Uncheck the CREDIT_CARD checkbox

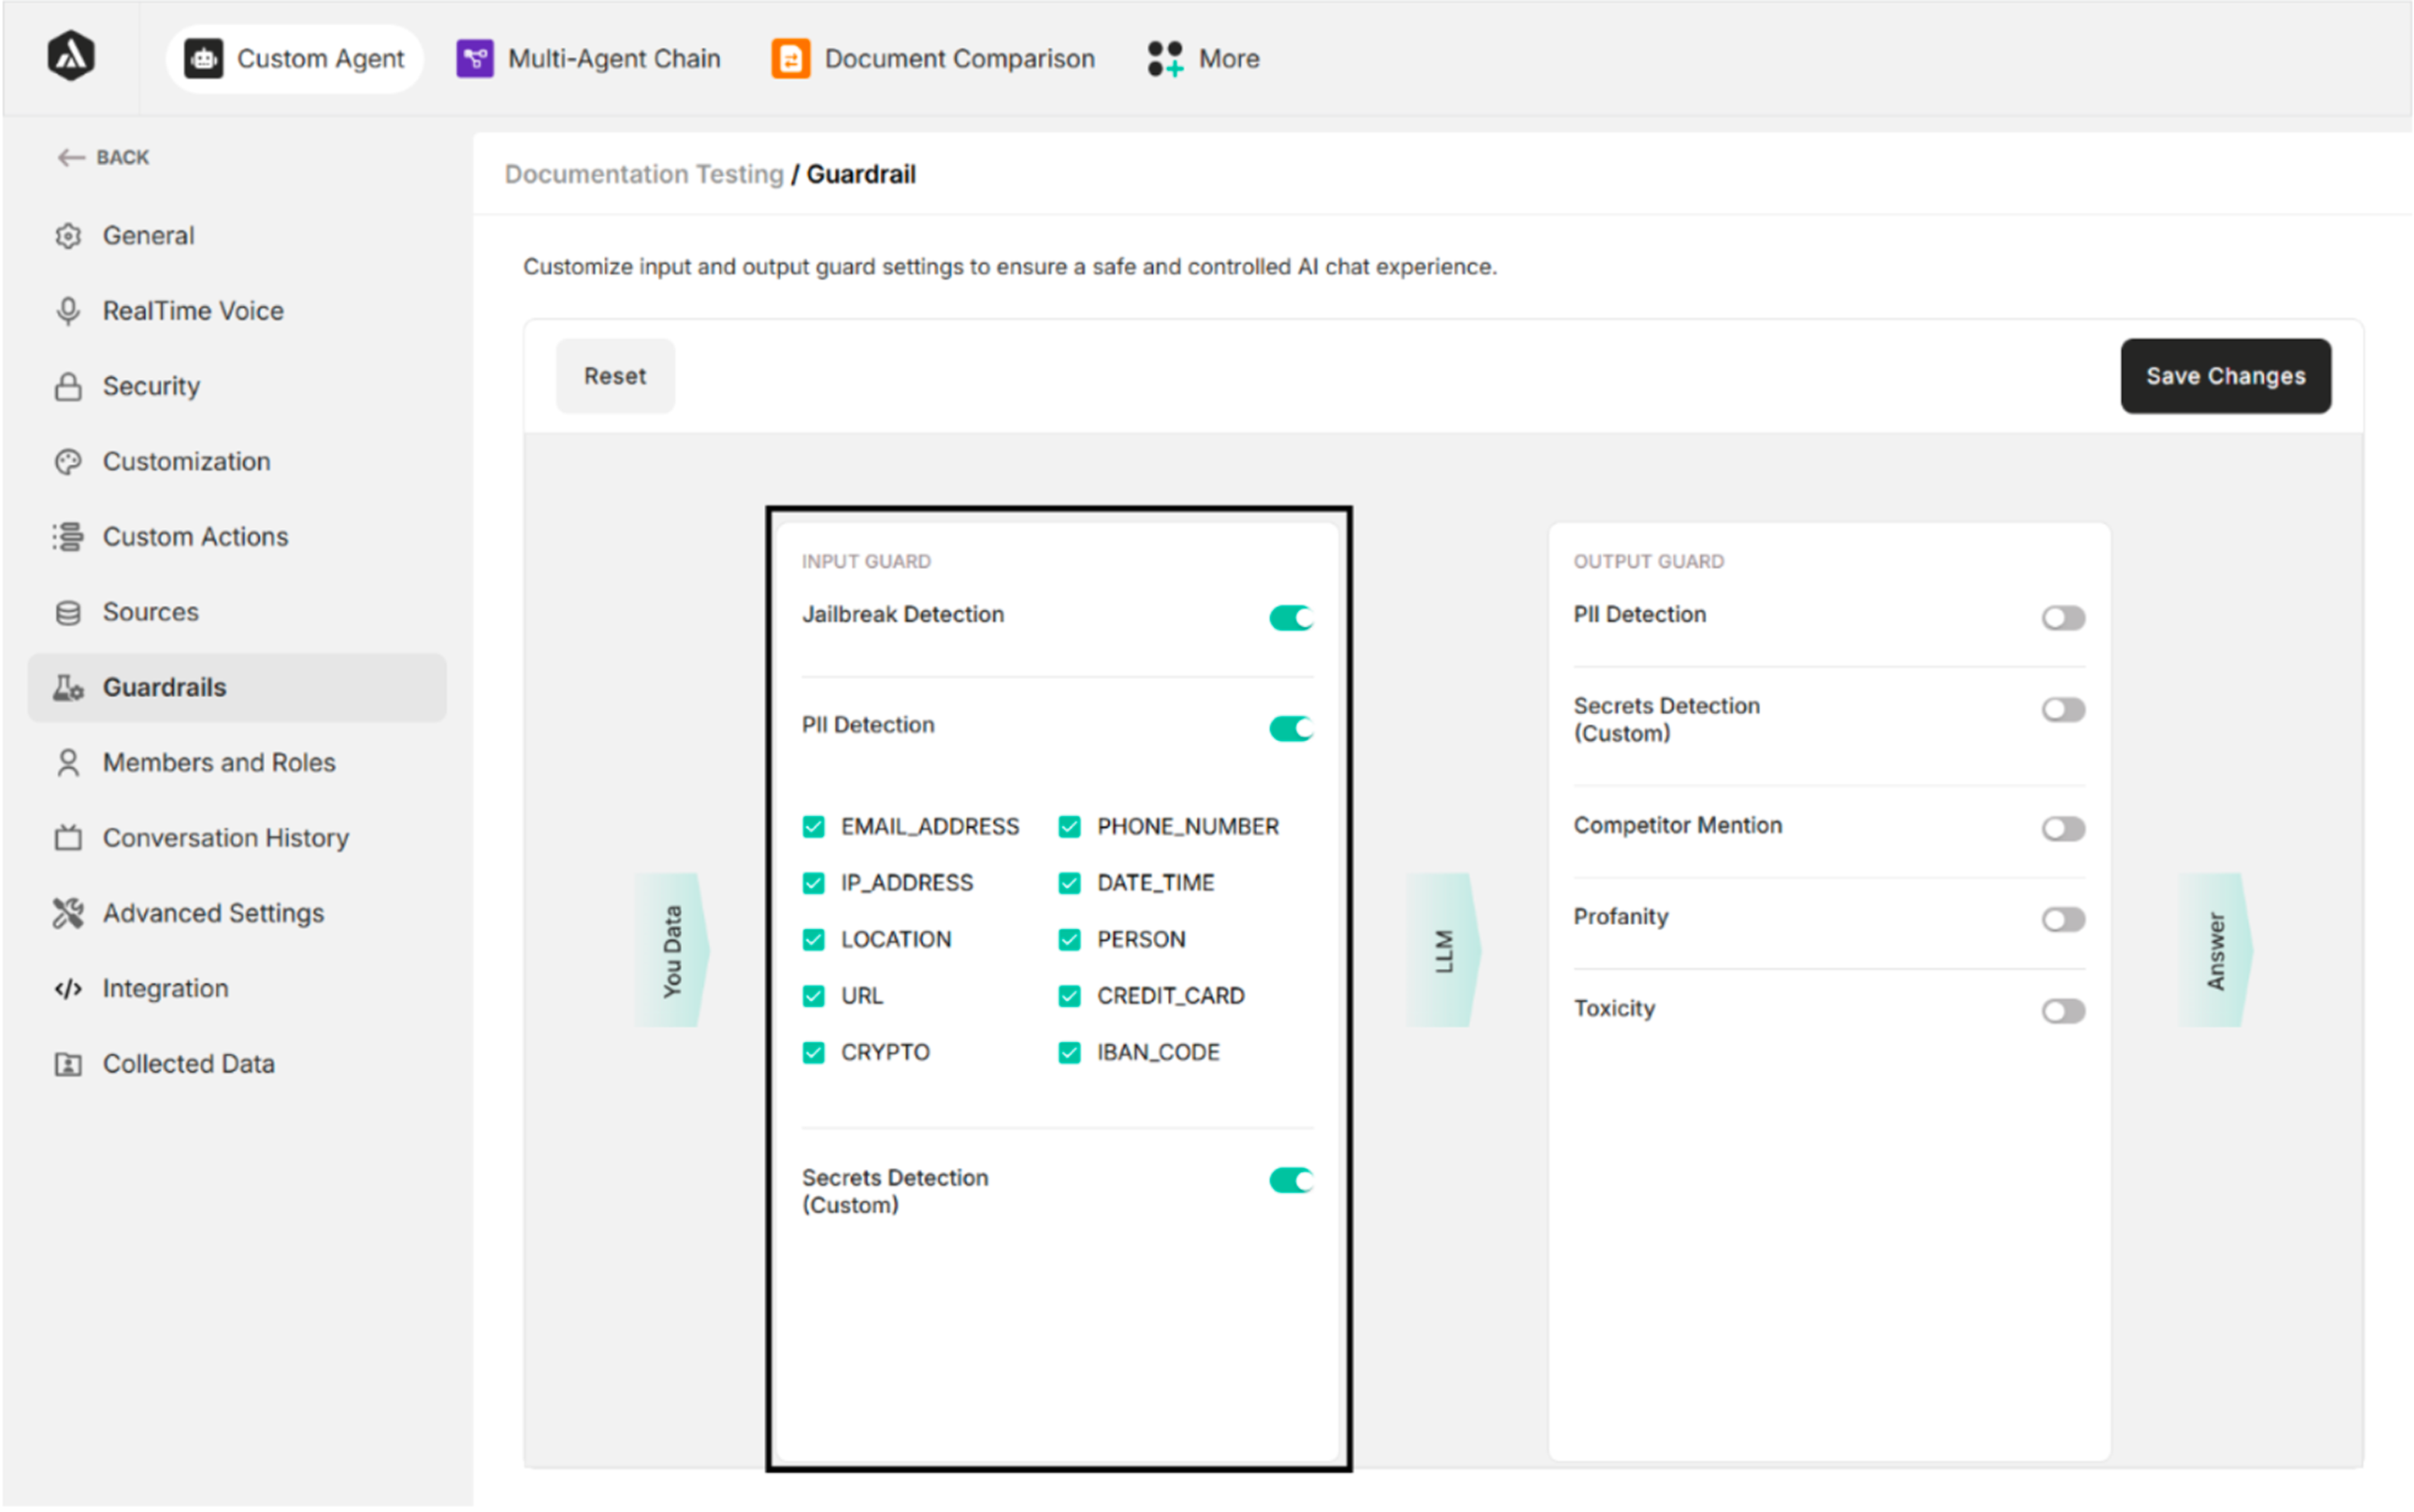pyautogui.click(x=1069, y=996)
